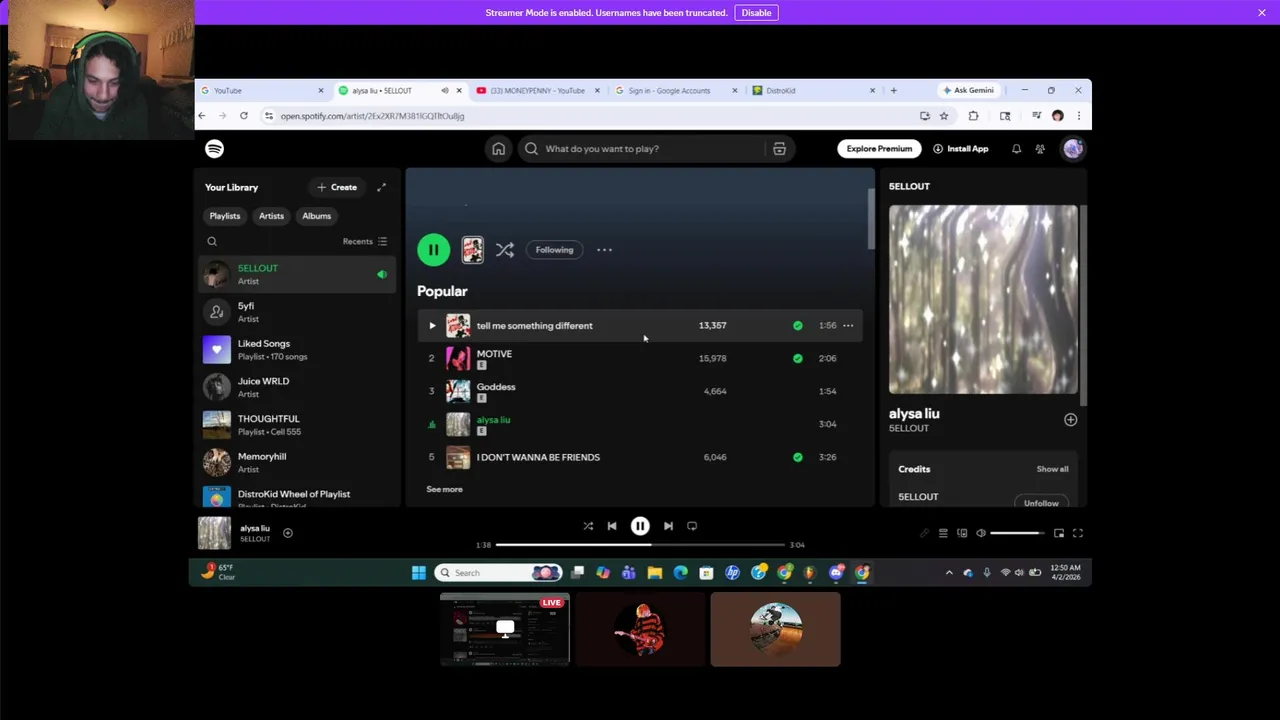1280x720 pixels.
Task: Add the now-playing track to playlist in player bar
Action: point(288,533)
